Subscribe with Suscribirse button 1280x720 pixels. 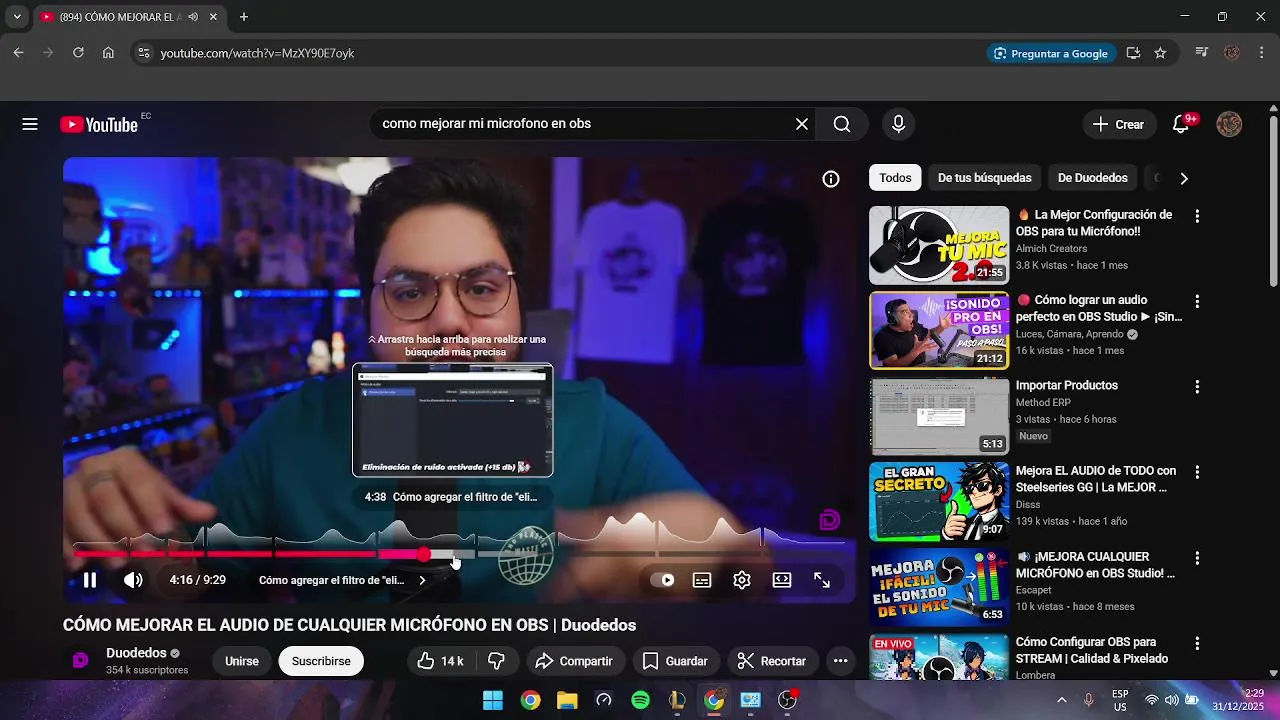click(x=321, y=661)
